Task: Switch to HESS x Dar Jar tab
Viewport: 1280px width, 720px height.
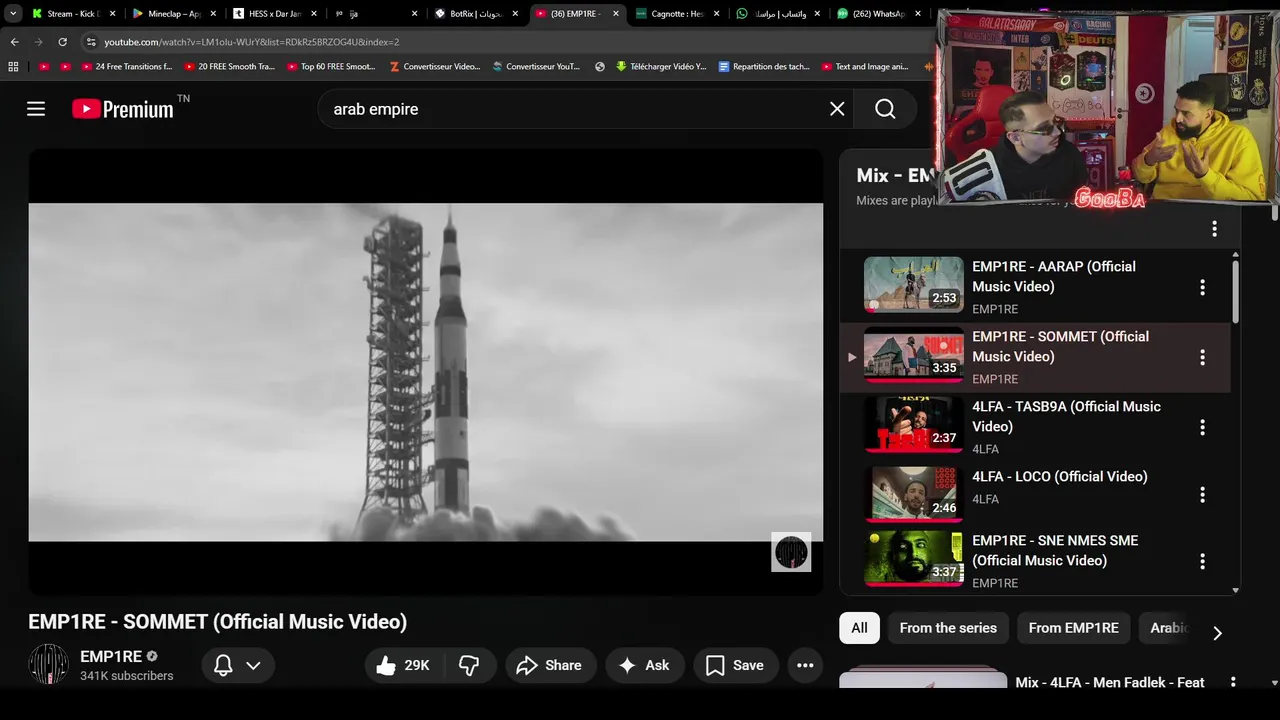Action: pos(275,14)
